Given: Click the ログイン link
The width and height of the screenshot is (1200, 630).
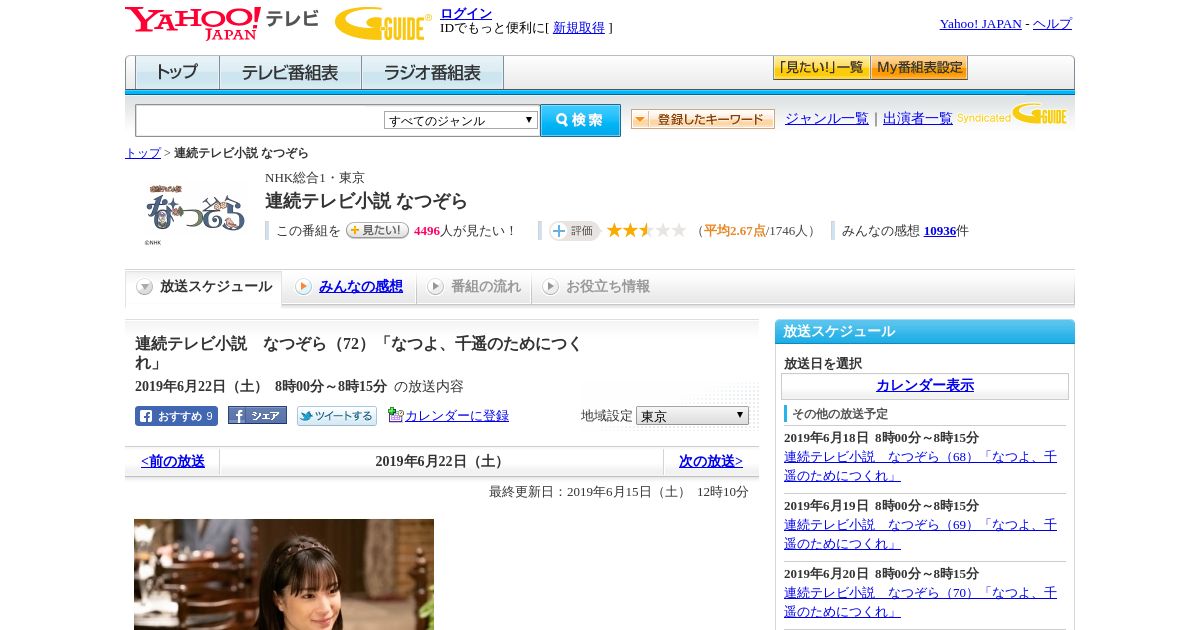Looking at the screenshot, I should [466, 13].
